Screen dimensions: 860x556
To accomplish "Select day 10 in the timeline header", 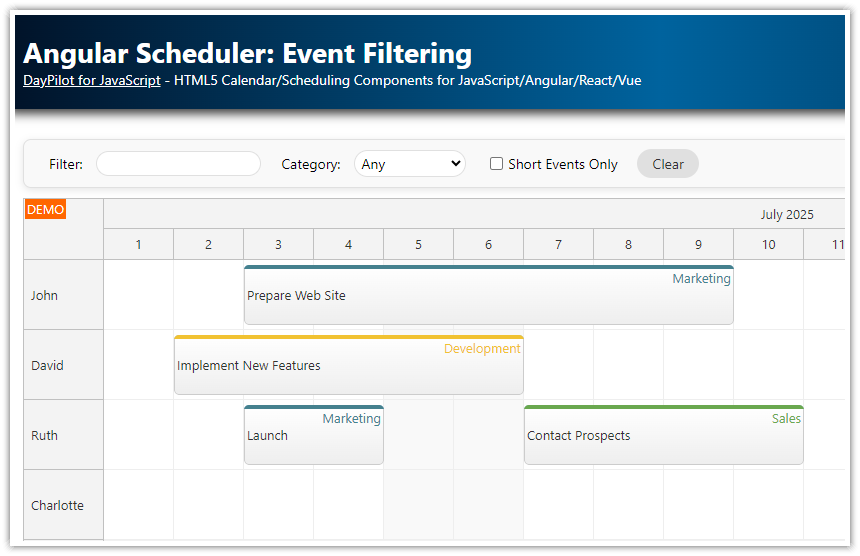I will [768, 245].
